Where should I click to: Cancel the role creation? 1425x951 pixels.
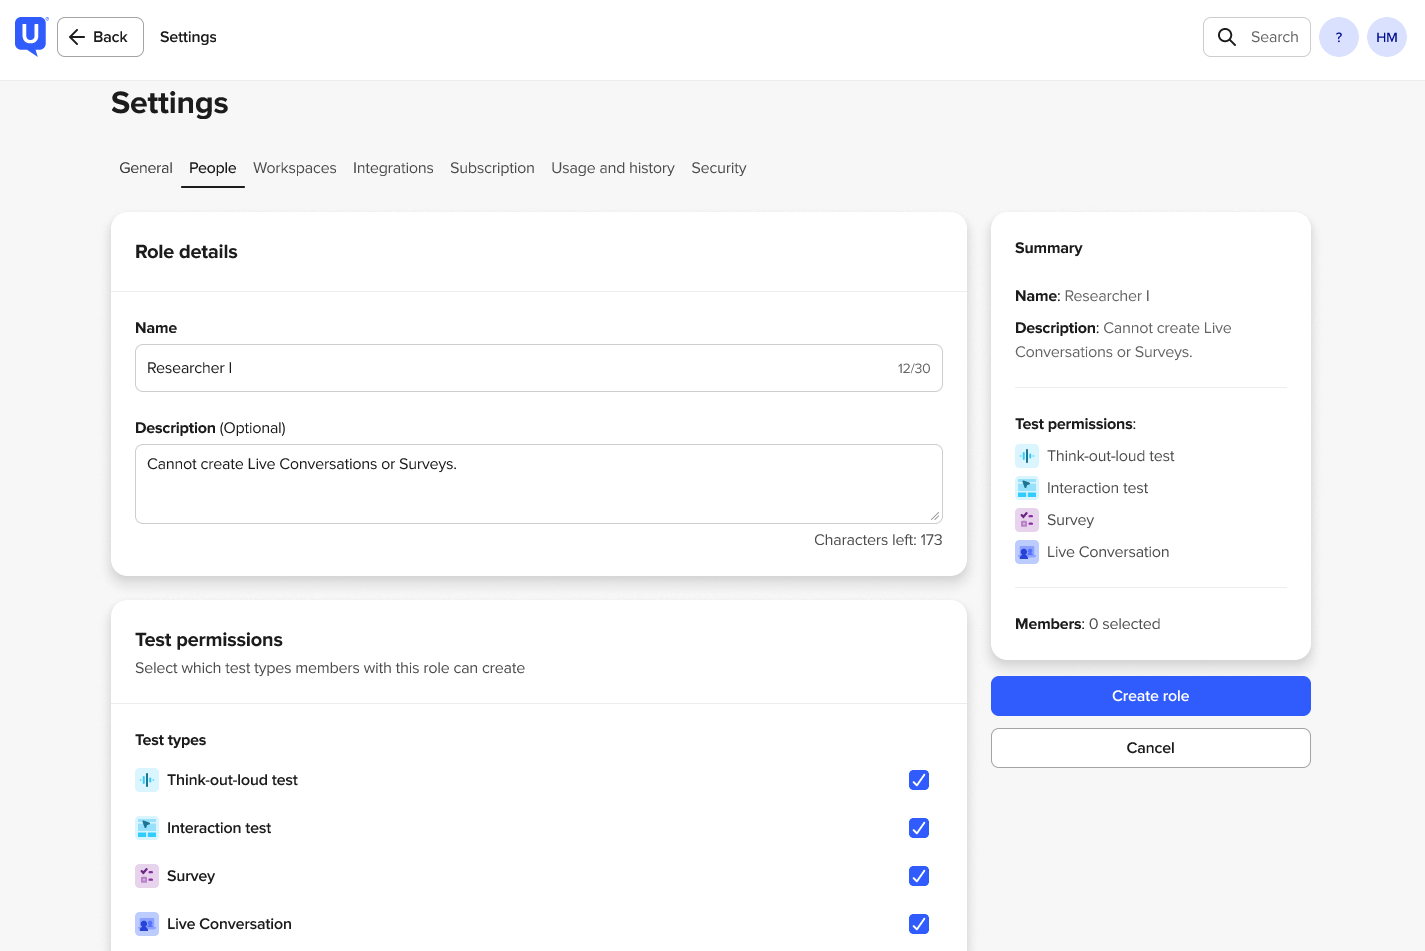click(x=1150, y=748)
